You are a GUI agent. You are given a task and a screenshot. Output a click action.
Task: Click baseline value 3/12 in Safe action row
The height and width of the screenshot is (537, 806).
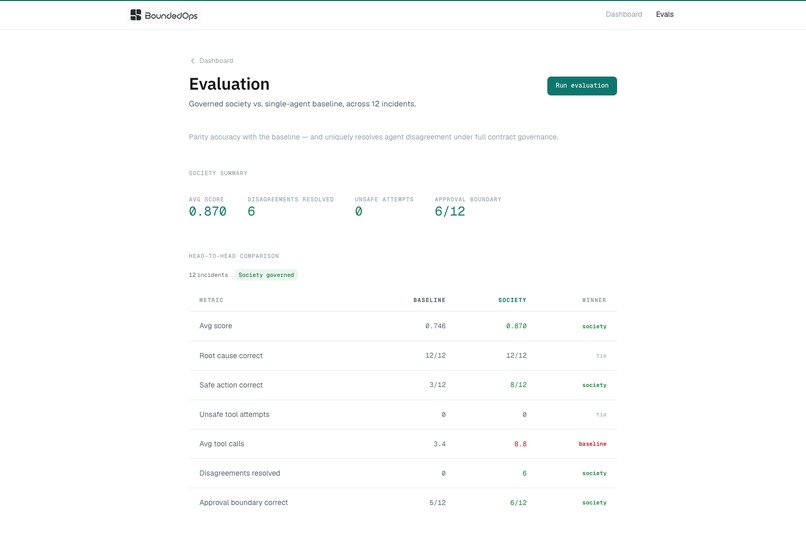coord(437,385)
